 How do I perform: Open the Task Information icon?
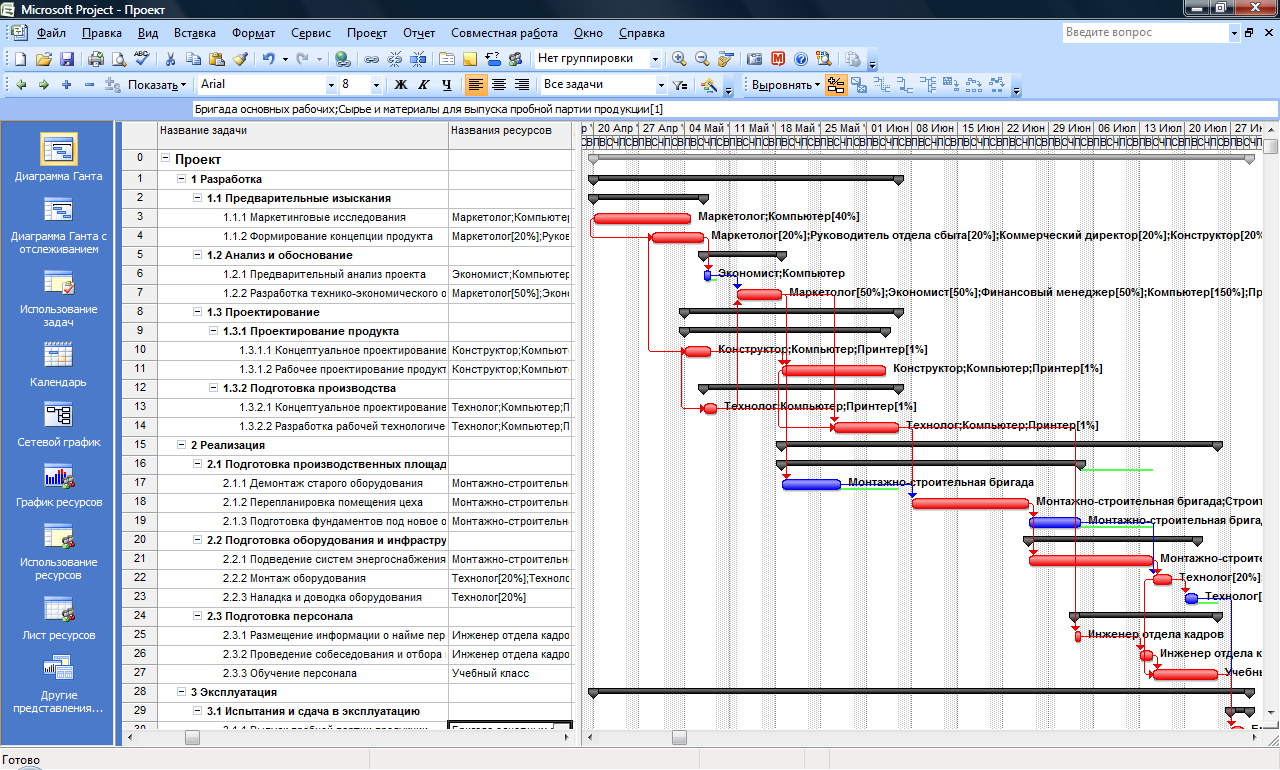pyautogui.click(x=446, y=59)
